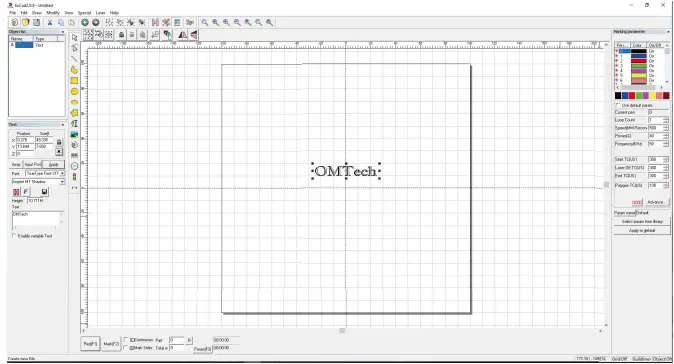Viewport: 674px width, 364px height.
Task: Open the Draw menu
Action: (x=37, y=13)
